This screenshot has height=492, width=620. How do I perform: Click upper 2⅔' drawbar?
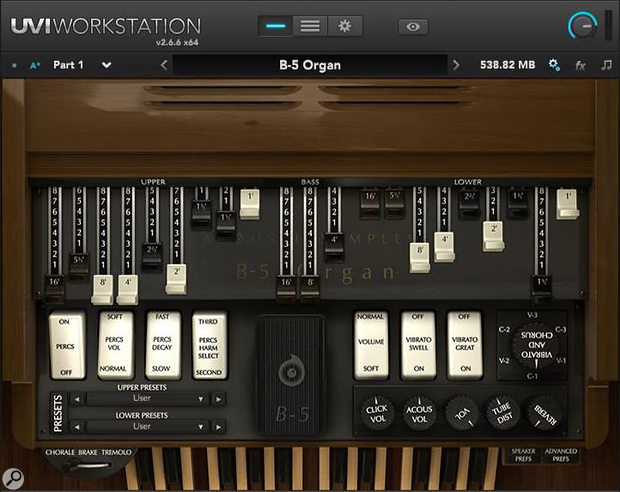[x=152, y=256]
